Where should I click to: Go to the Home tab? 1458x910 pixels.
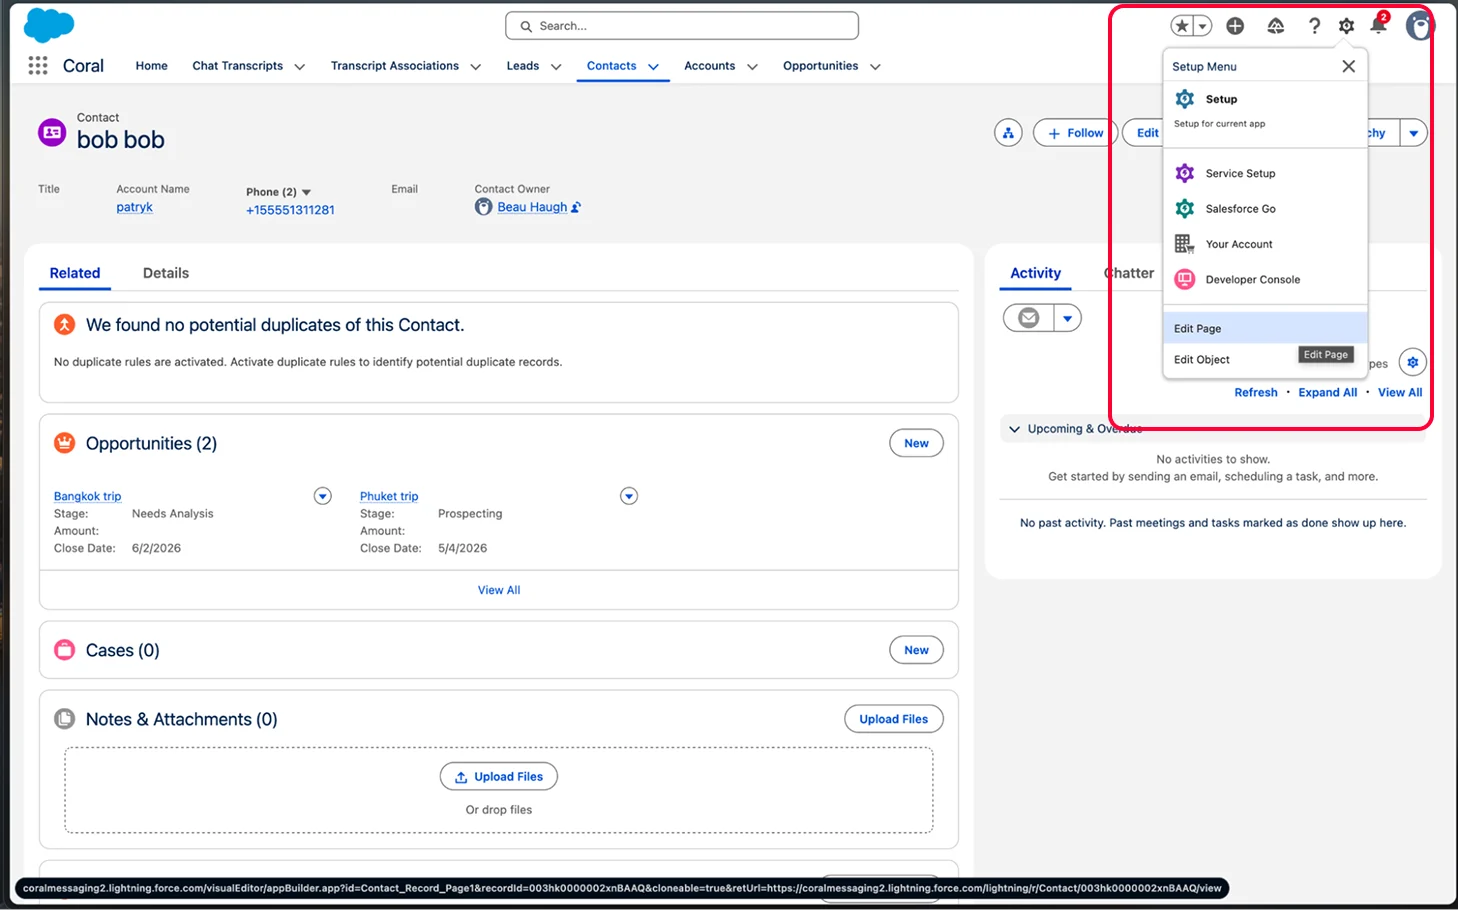pos(151,66)
